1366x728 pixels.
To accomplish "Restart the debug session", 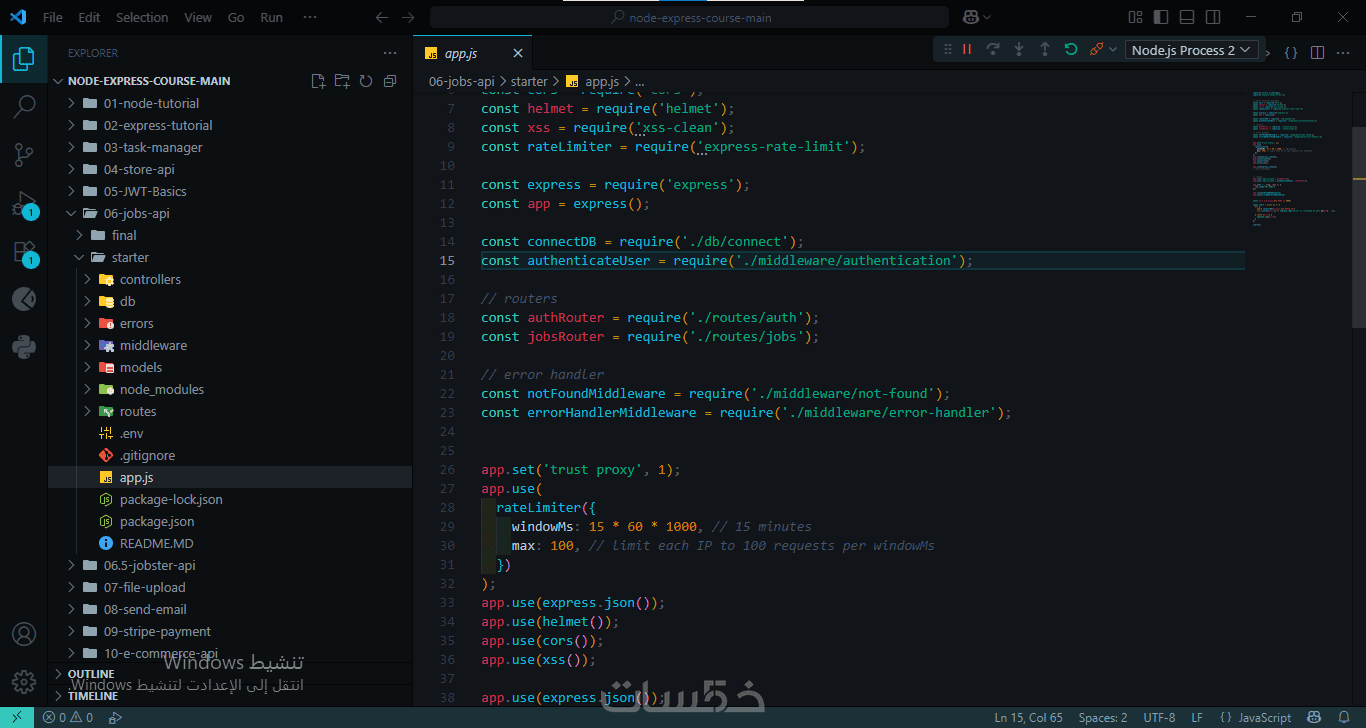I will click(1071, 49).
